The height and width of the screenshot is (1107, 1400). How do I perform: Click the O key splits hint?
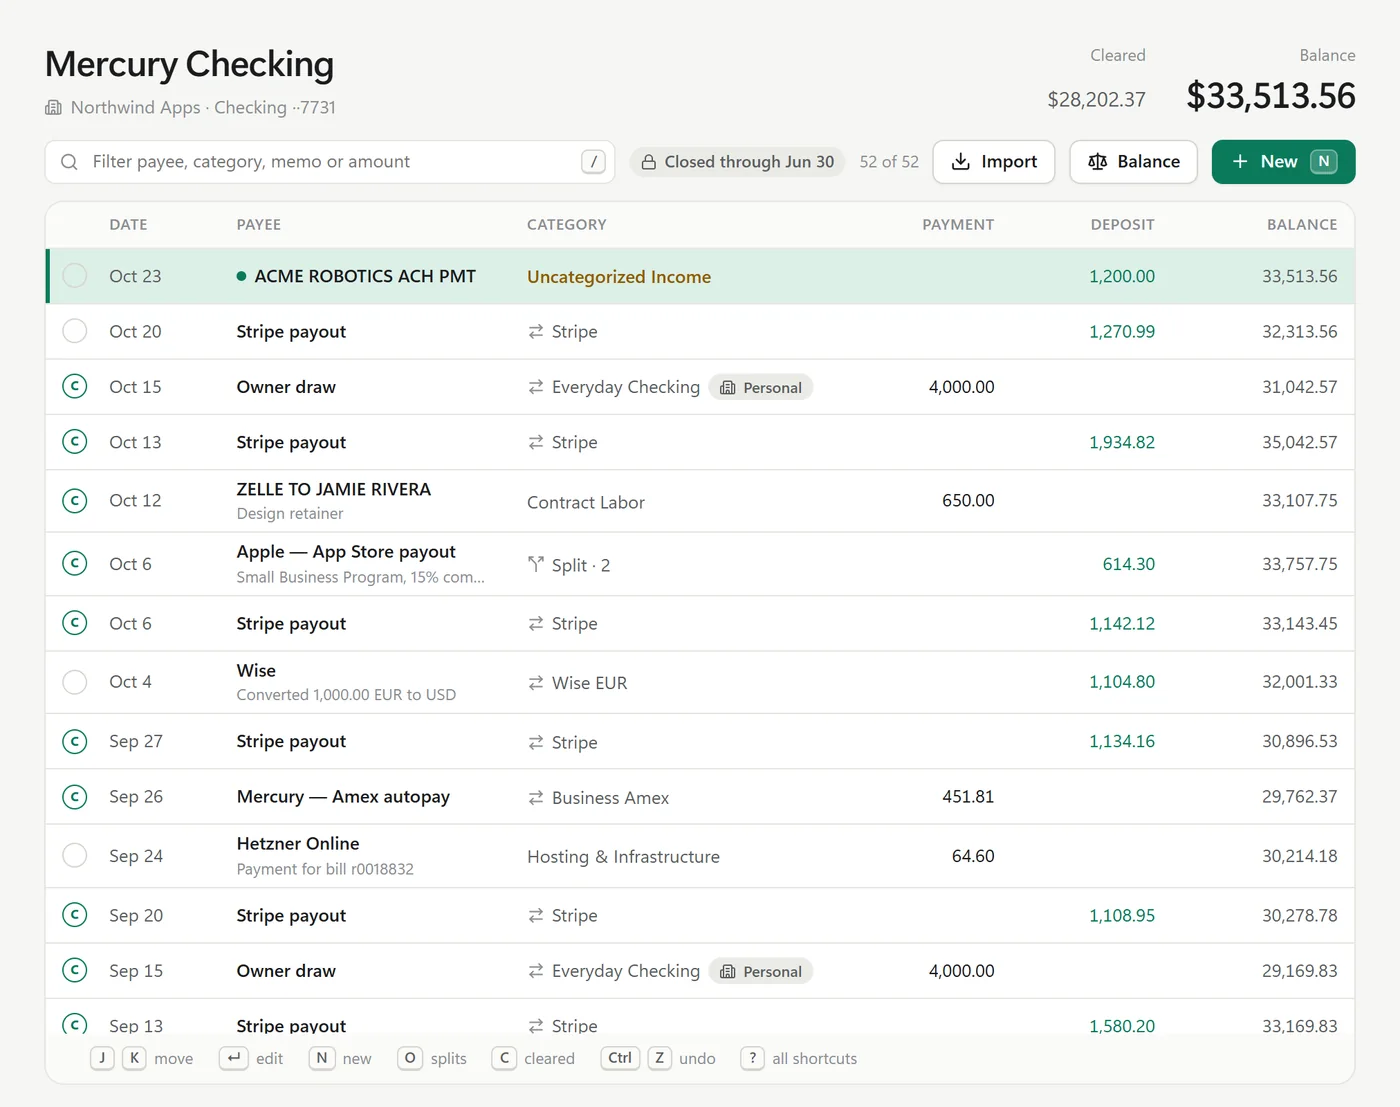coord(410,1058)
